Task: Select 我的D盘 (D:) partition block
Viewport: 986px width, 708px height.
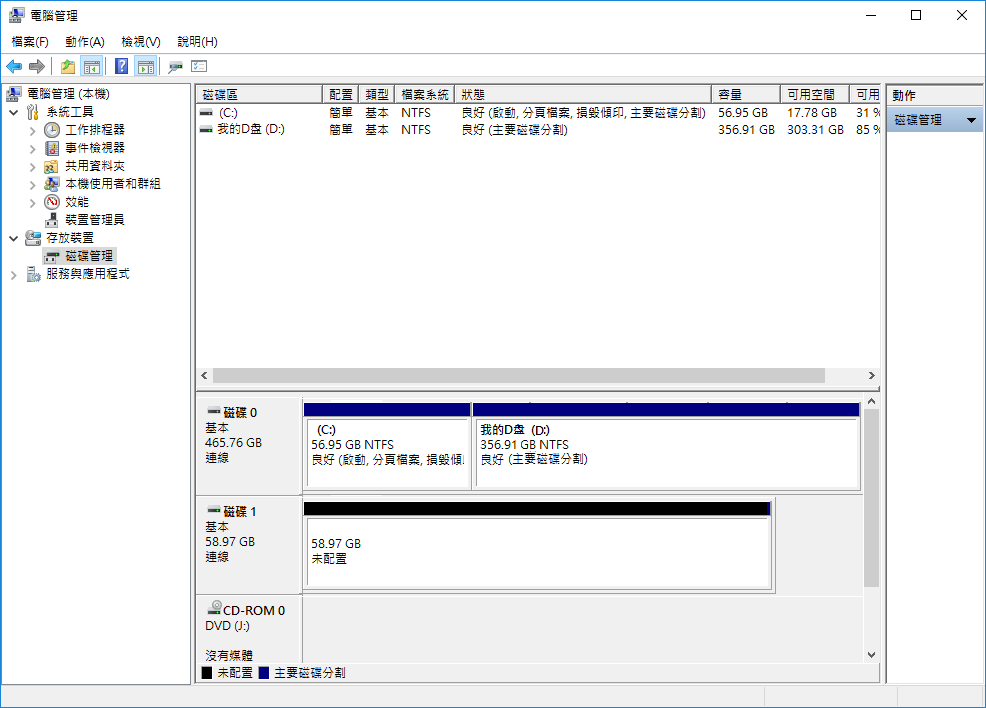Action: (667, 446)
